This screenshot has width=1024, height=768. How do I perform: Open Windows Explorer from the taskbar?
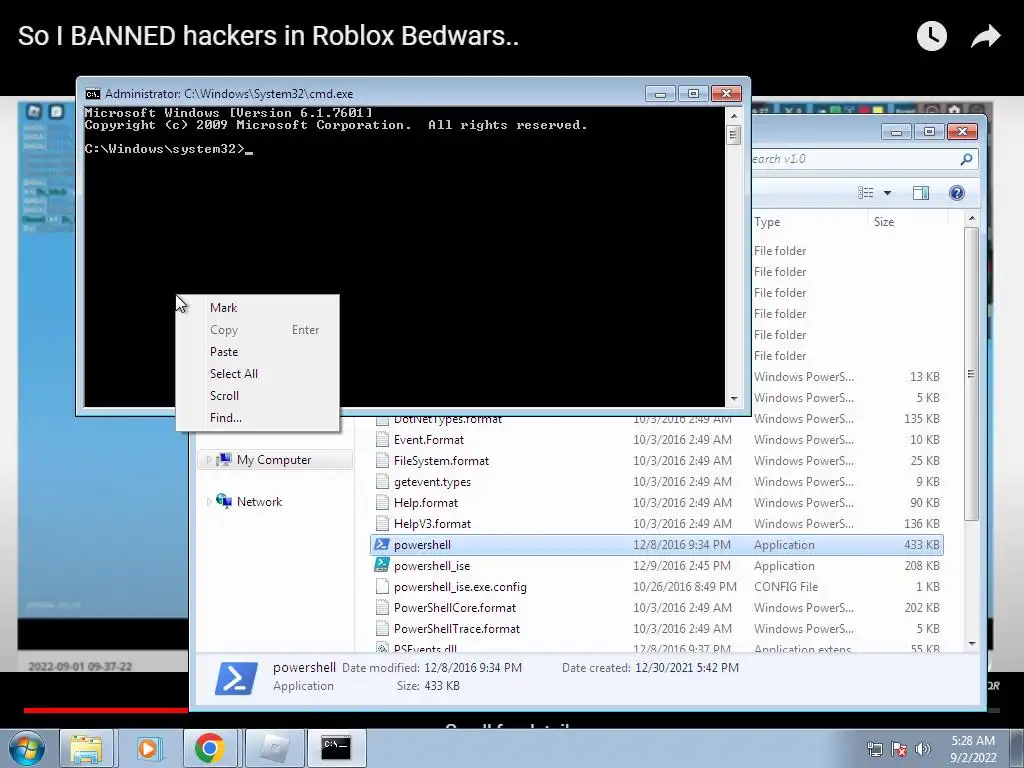point(86,748)
